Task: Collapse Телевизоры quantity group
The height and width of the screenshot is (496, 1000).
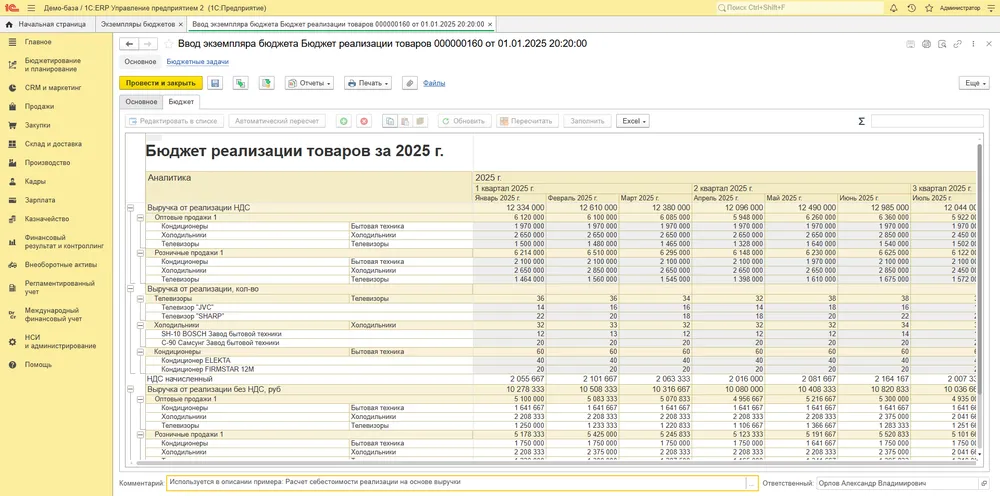Action: pyautogui.click(x=140, y=298)
